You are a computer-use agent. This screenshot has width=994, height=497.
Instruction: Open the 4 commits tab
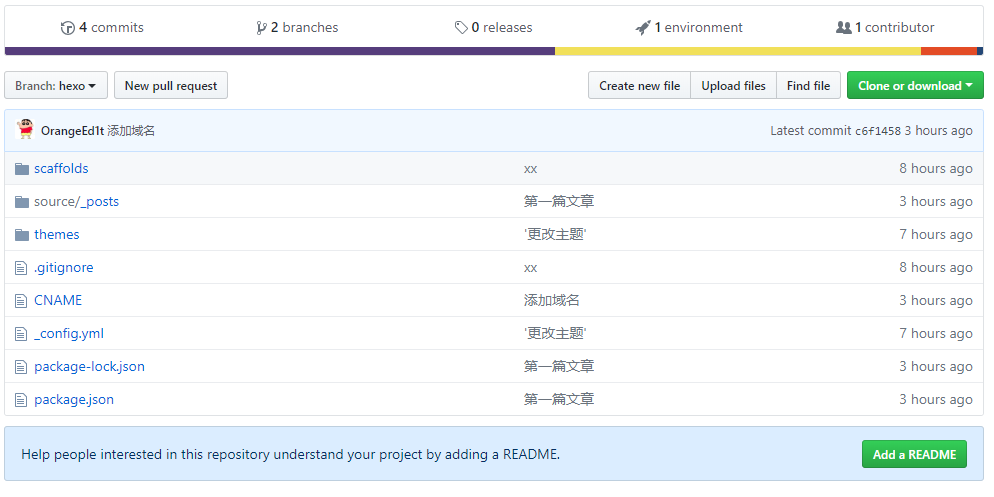click(x=102, y=28)
